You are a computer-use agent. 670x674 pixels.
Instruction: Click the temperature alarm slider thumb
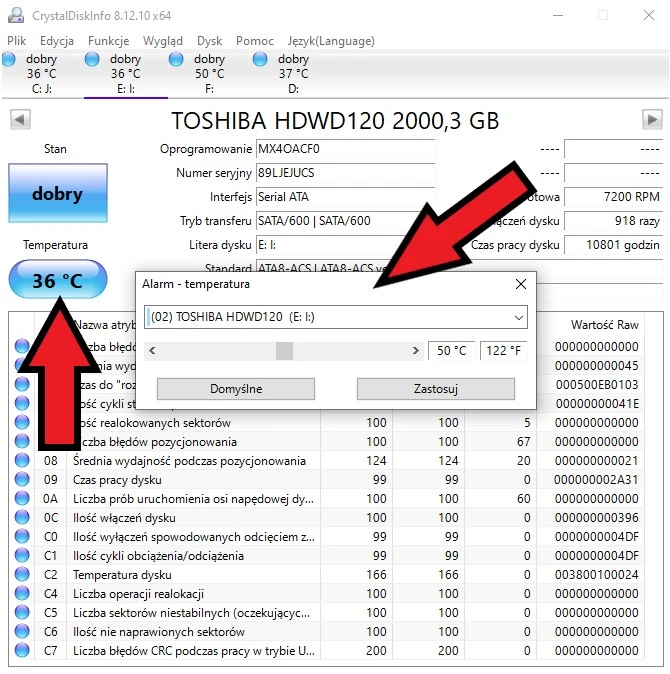[284, 351]
